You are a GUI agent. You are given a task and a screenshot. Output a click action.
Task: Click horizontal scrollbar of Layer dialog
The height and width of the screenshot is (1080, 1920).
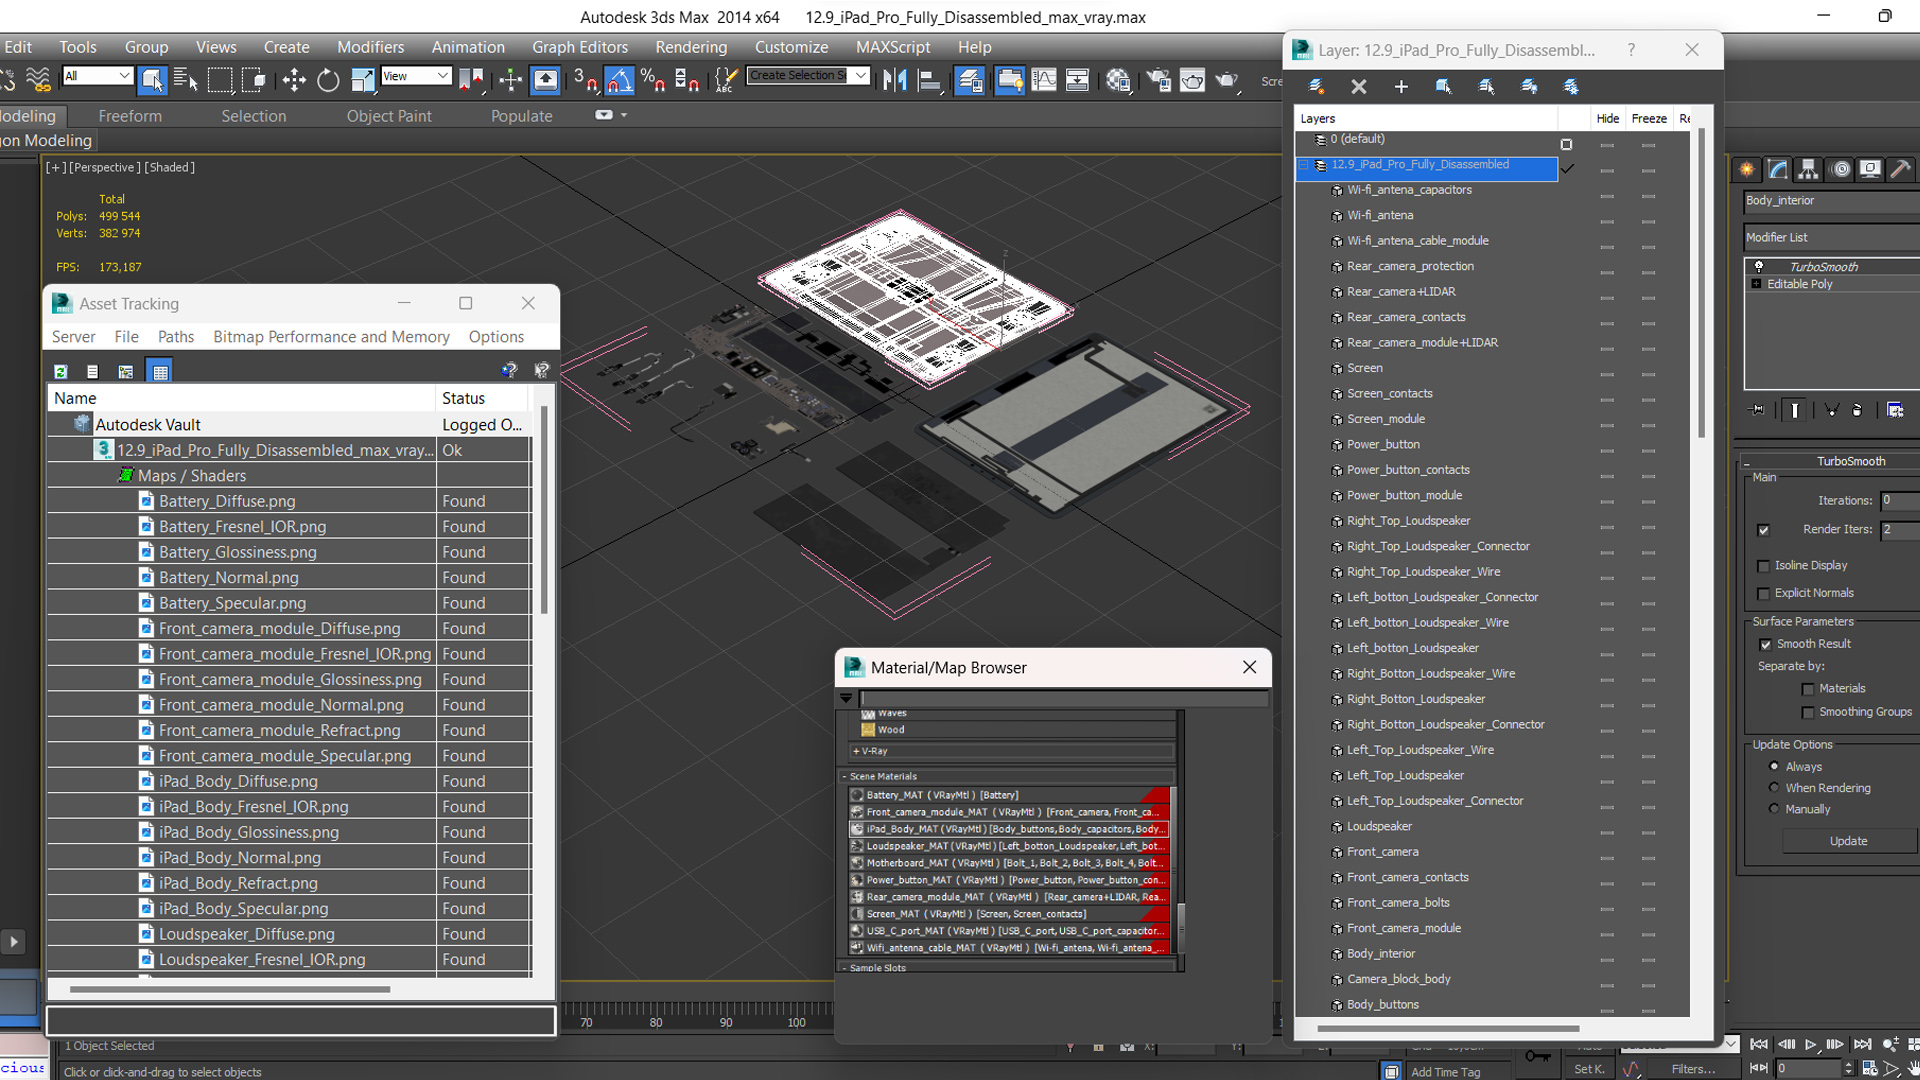click(1448, 1028)
